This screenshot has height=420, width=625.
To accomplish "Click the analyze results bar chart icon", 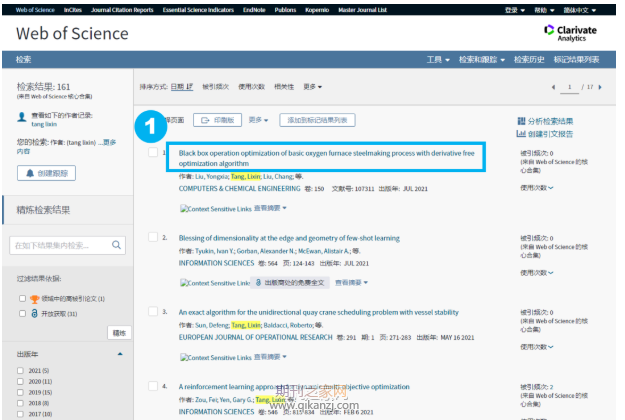I will [521, 121].
